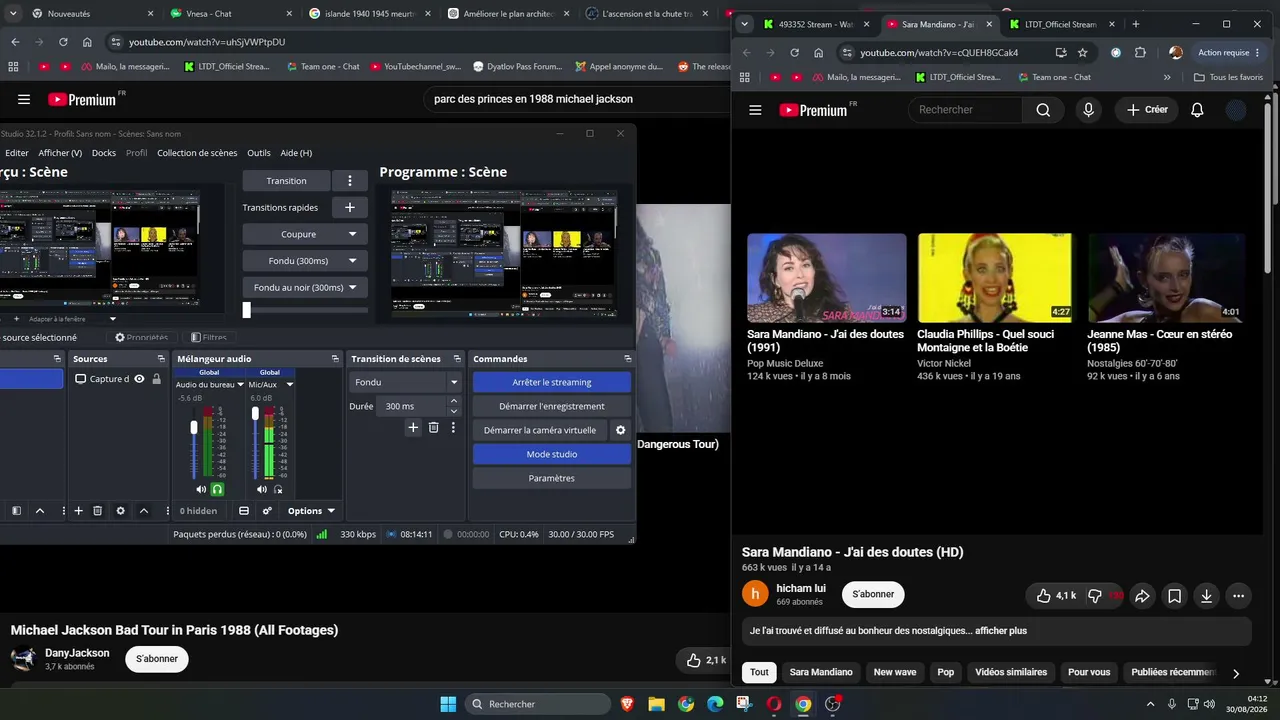Switch audio mixer layout icon
Screen dimensions: 1280x720
pyautogui.click(x=244, y=511)
